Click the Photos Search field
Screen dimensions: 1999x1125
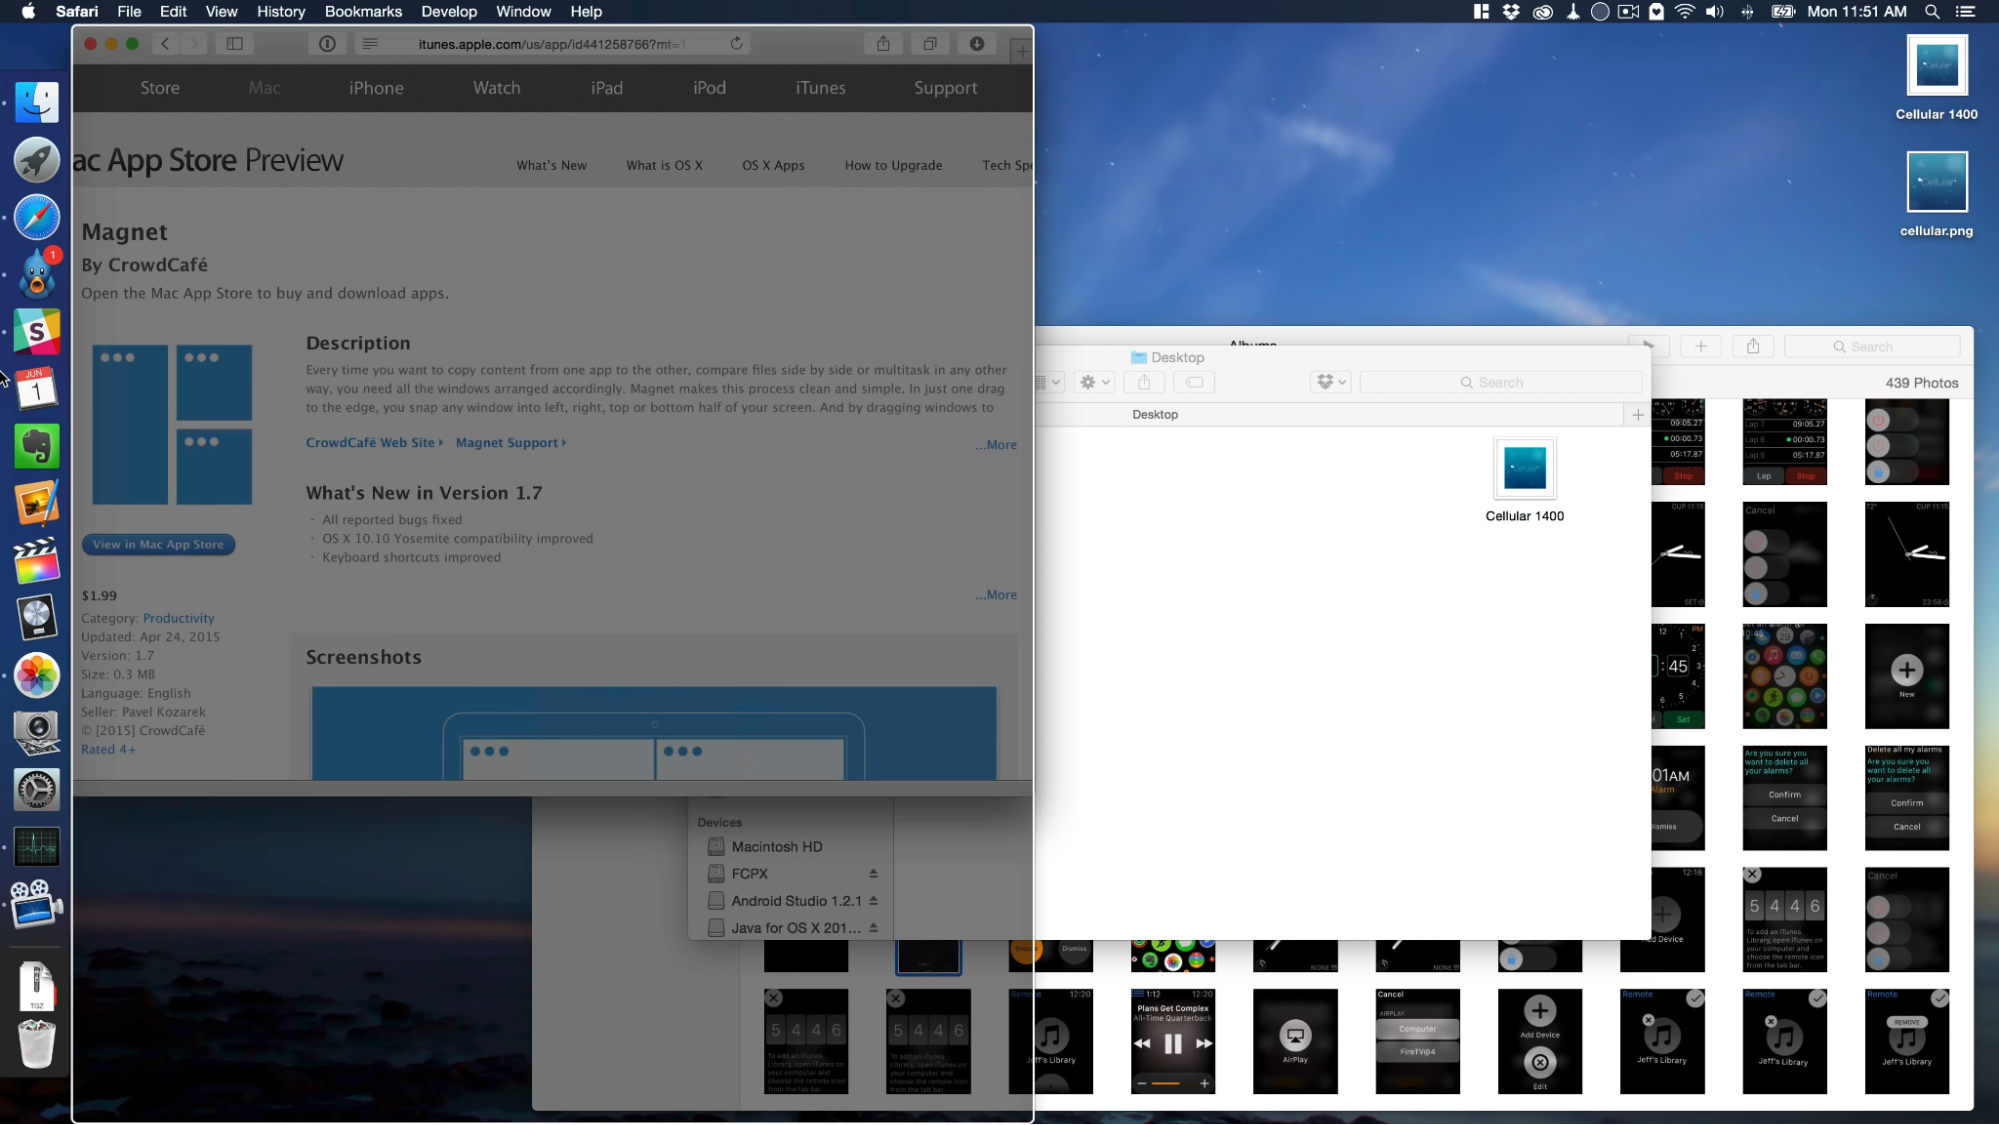[1871, 346]
